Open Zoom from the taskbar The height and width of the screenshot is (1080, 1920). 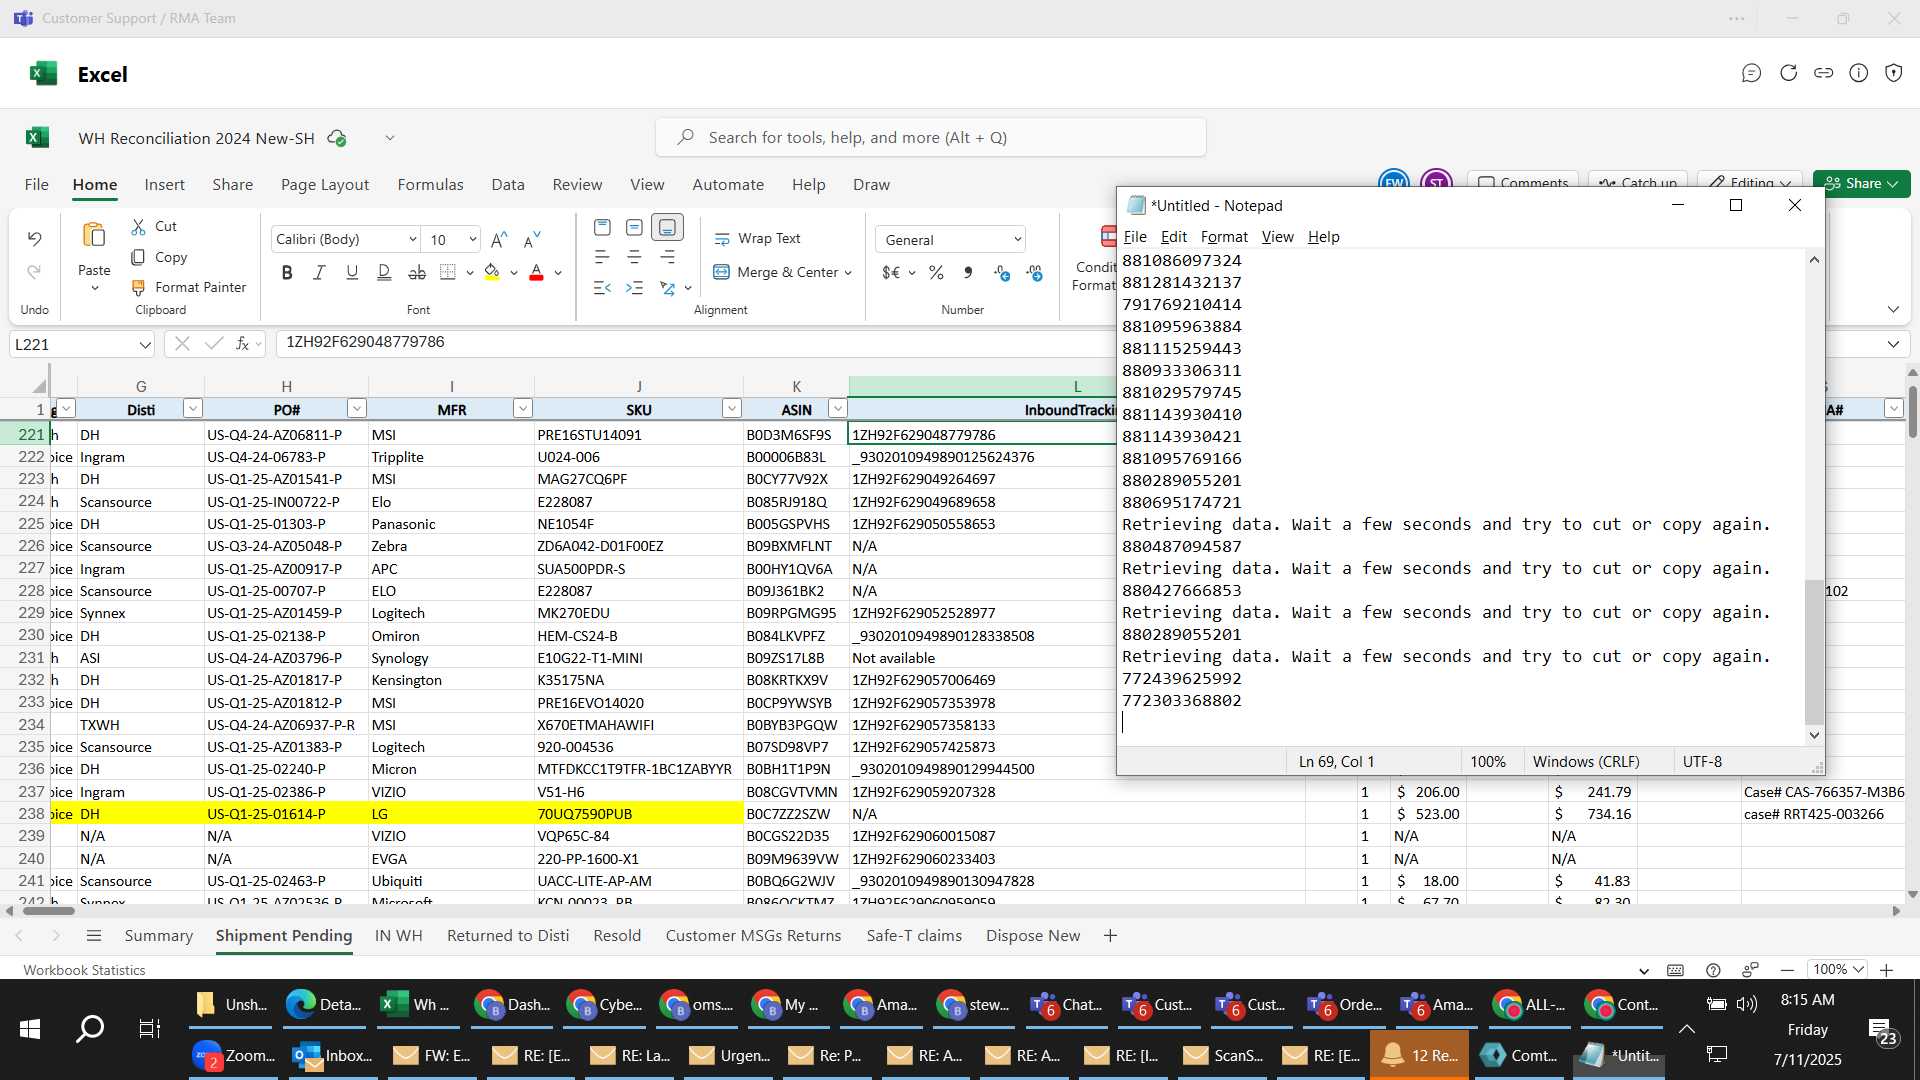pos(234,1055)
